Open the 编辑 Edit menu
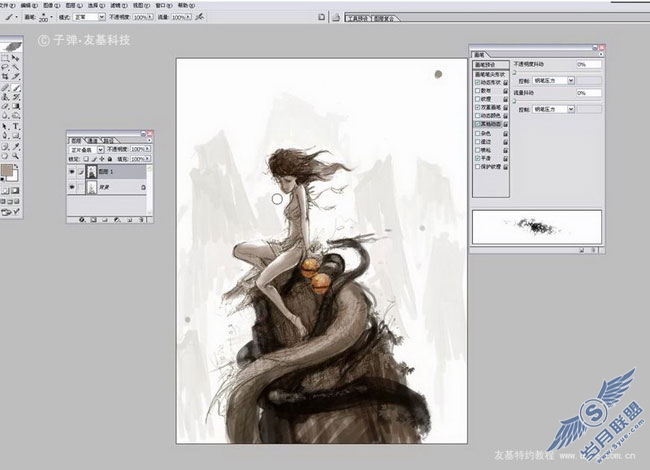The height and width of the screenshot is (470, 650). point(28,5)
